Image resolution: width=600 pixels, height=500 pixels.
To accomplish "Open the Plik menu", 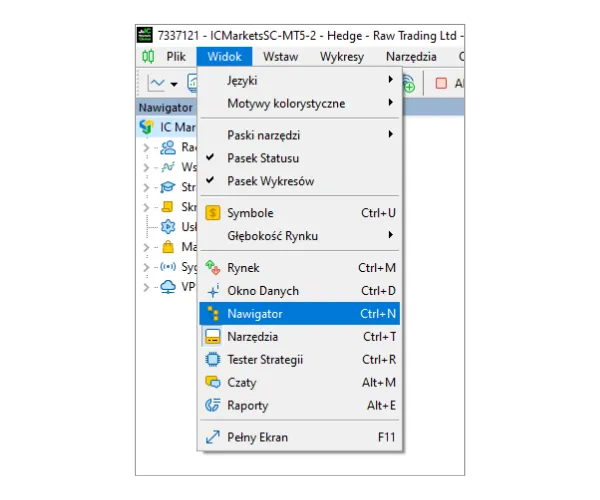I will pyautogui.click(x=176, y=57).
